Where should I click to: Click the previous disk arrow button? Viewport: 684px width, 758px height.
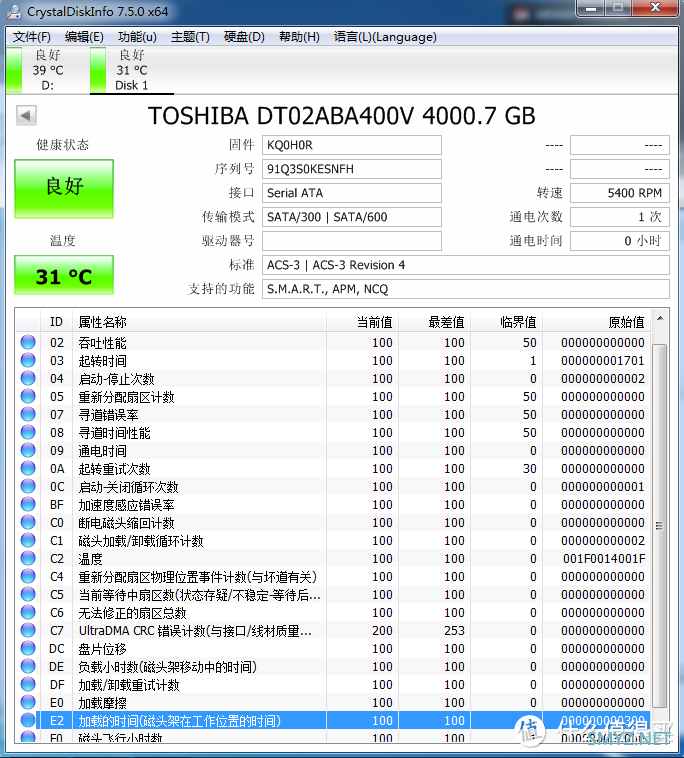(x=26, y=116)
